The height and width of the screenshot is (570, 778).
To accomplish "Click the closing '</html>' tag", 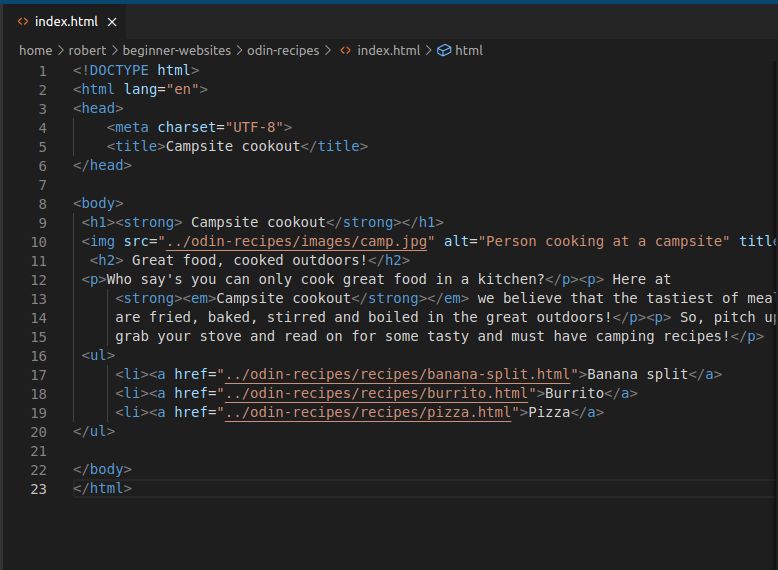I will pos(102,488).
